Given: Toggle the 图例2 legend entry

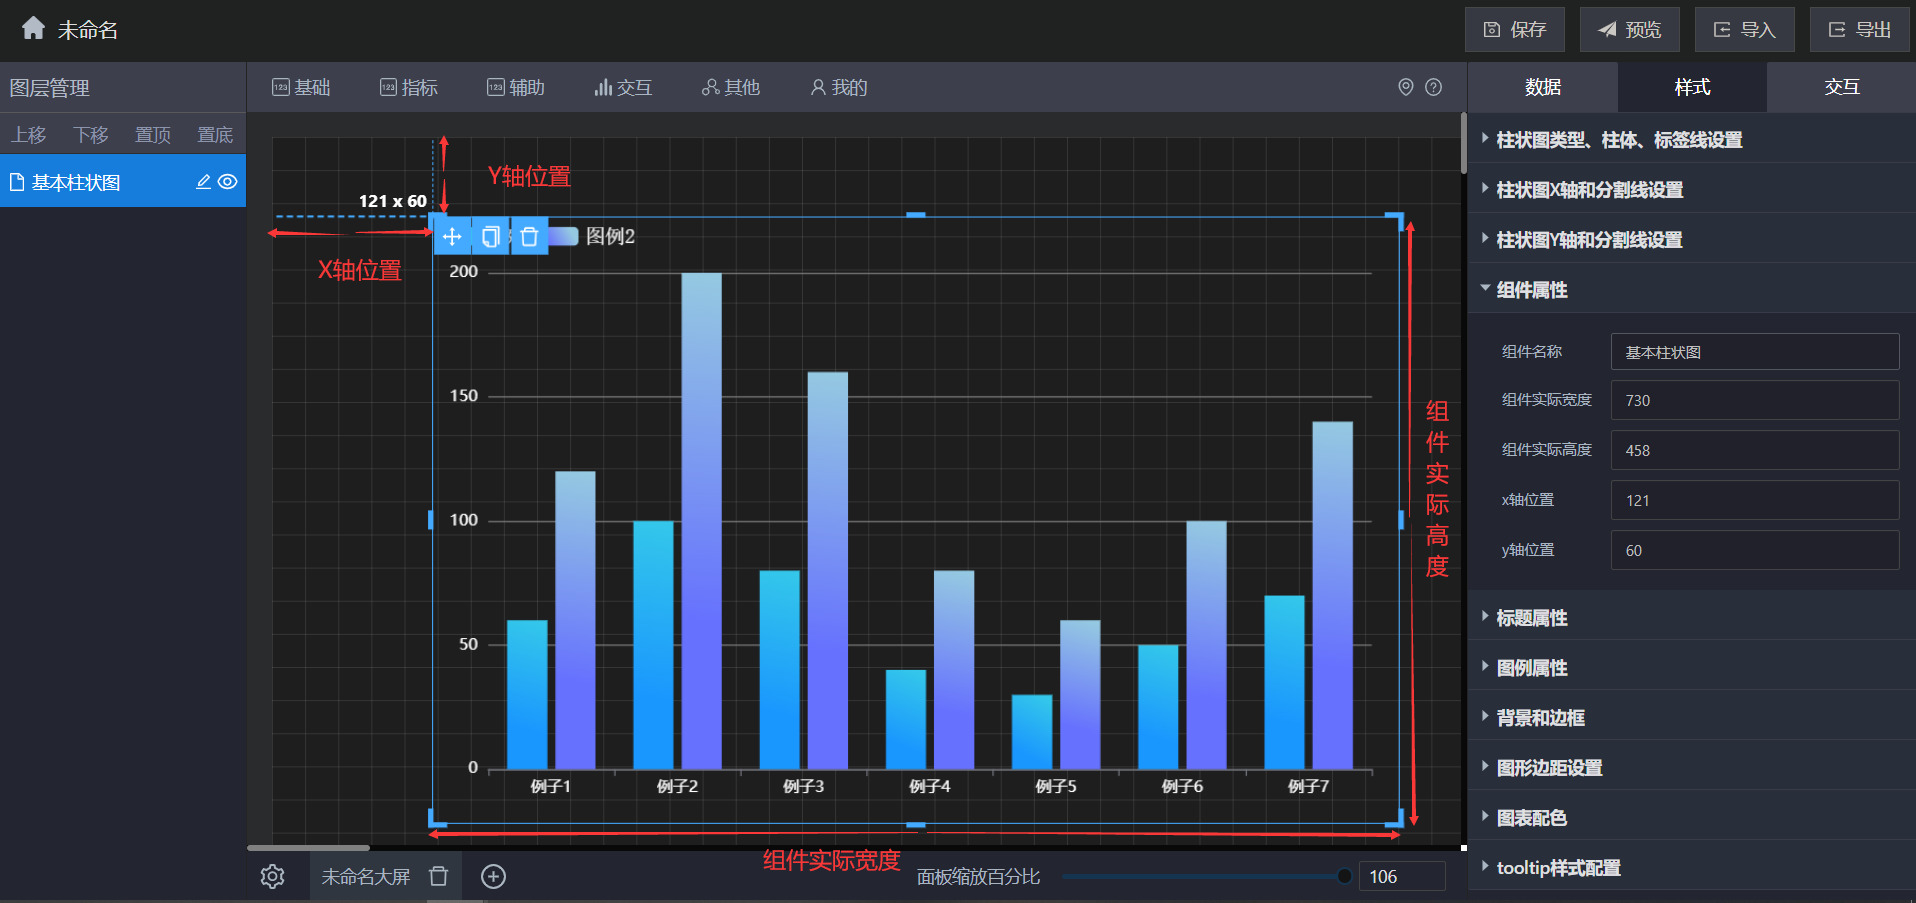Looking at the screenshot, I should pyautogui.click(x=592, y=236).
